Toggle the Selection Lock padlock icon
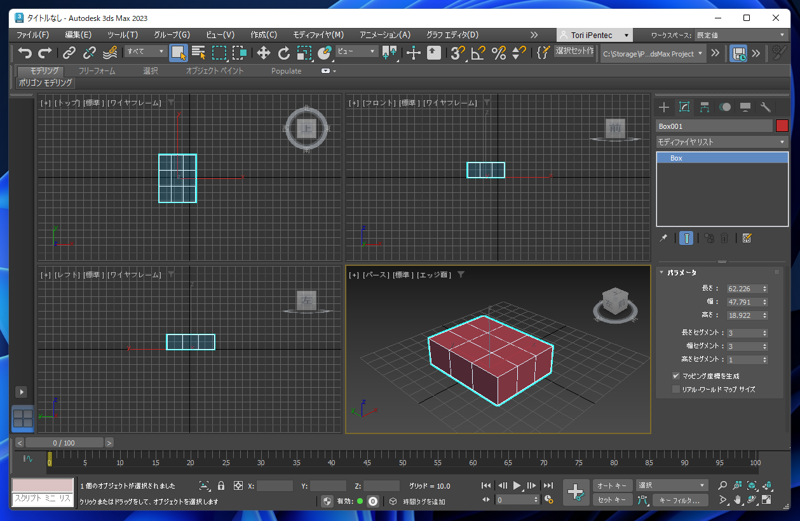The image size is (800, 521). pyautogui.click(x=221, y=486)
